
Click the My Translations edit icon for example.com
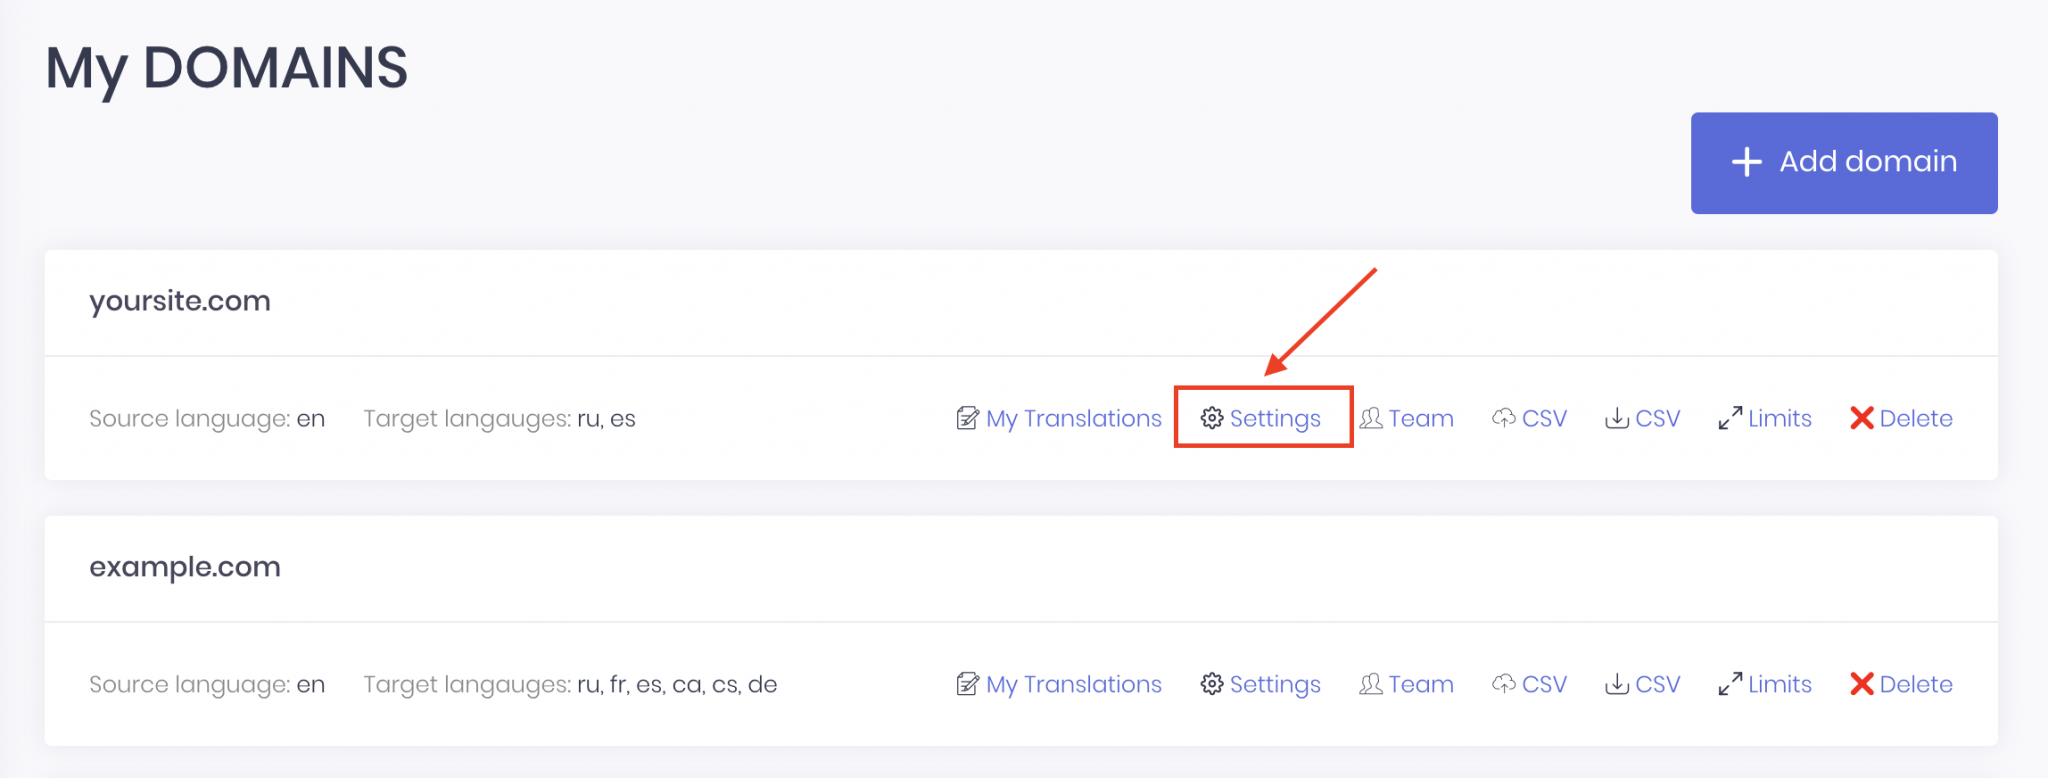pos(967,684)
